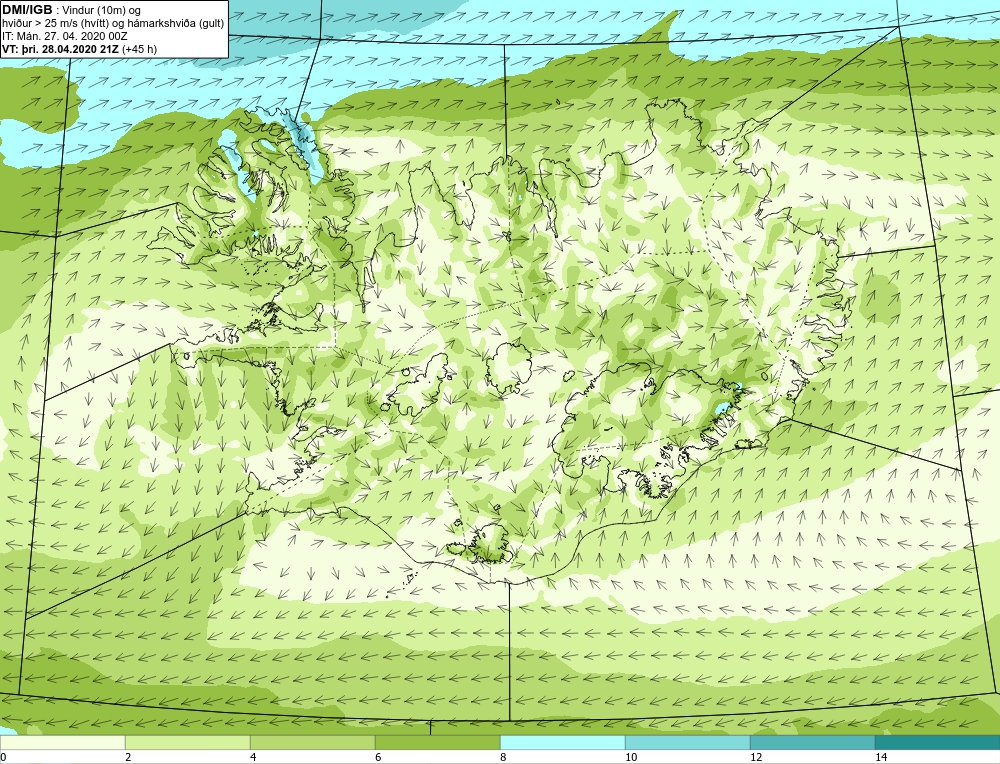
Task: Click the scale label '10'
Action: pyautogui.click(x=631, y=757)
